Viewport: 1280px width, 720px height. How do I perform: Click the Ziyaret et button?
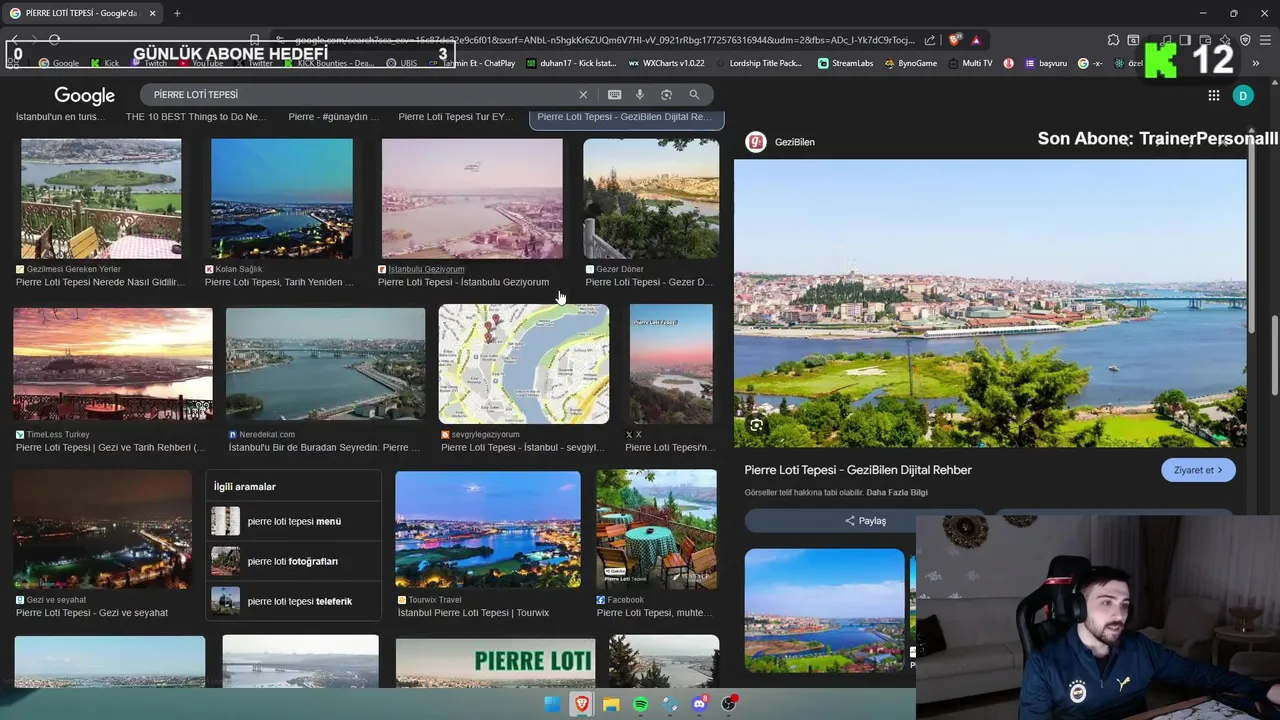[x=1198, y=470]
